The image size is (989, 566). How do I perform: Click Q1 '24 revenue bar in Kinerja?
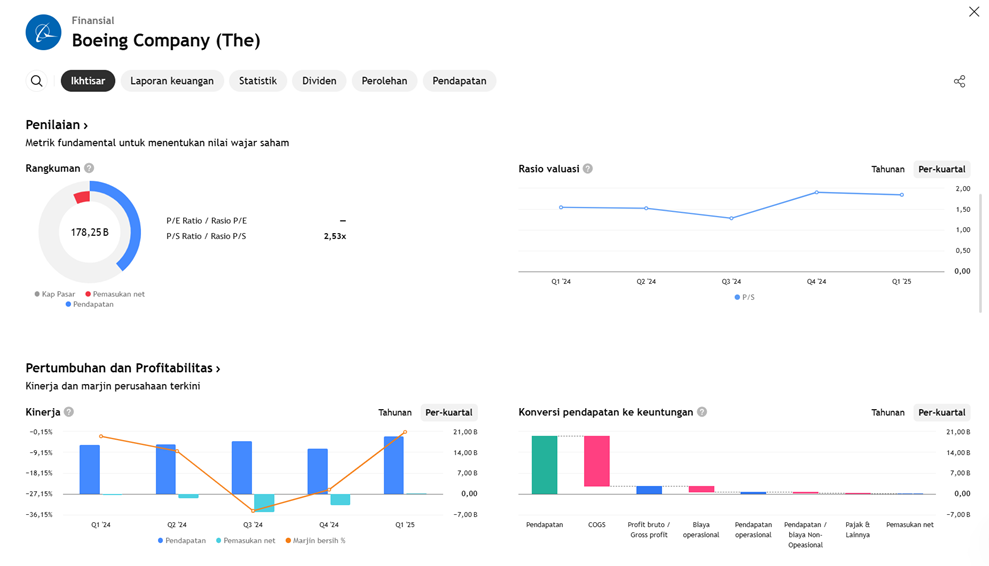point(90,469)
